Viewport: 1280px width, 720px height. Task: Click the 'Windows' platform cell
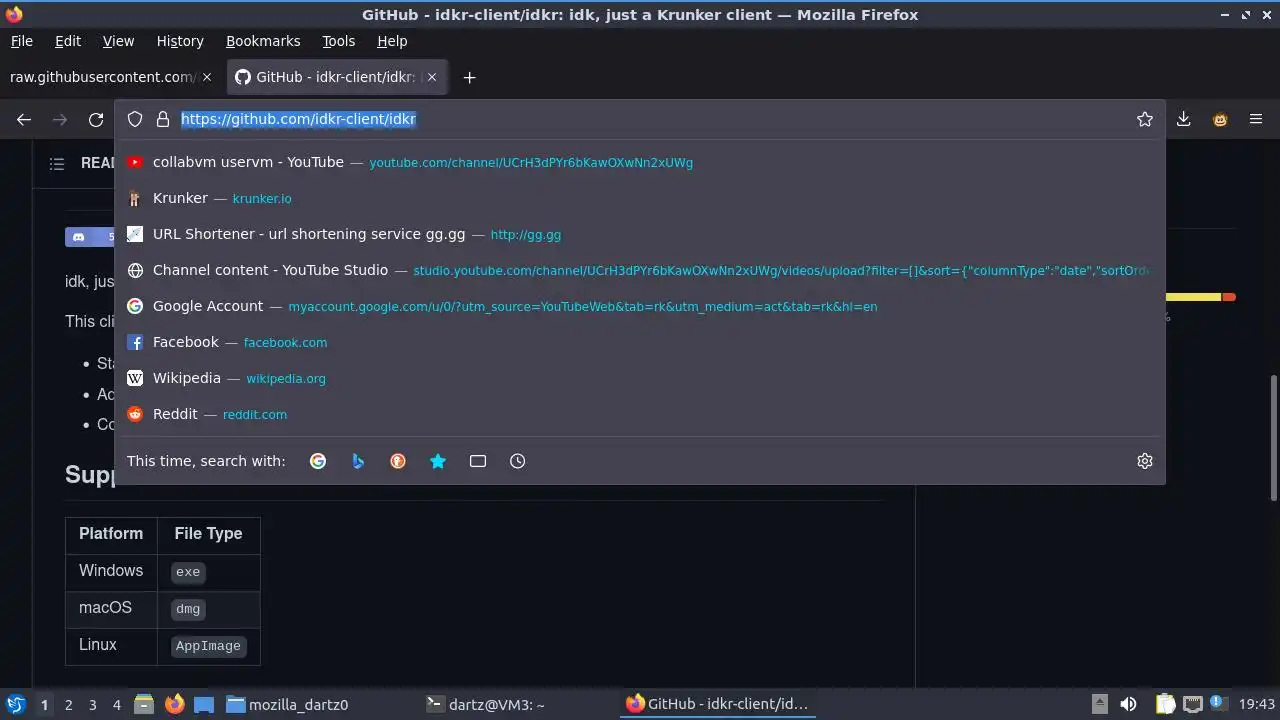(111, 571)
